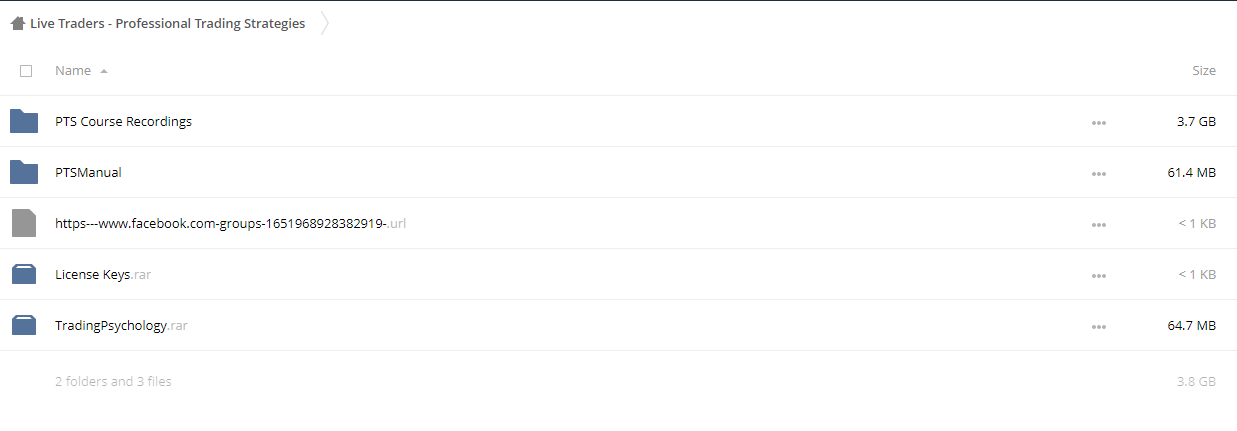Open the three-dots menu for License Keys.rar
The height and width of the screenshot is (431, 1237).
1099,275
